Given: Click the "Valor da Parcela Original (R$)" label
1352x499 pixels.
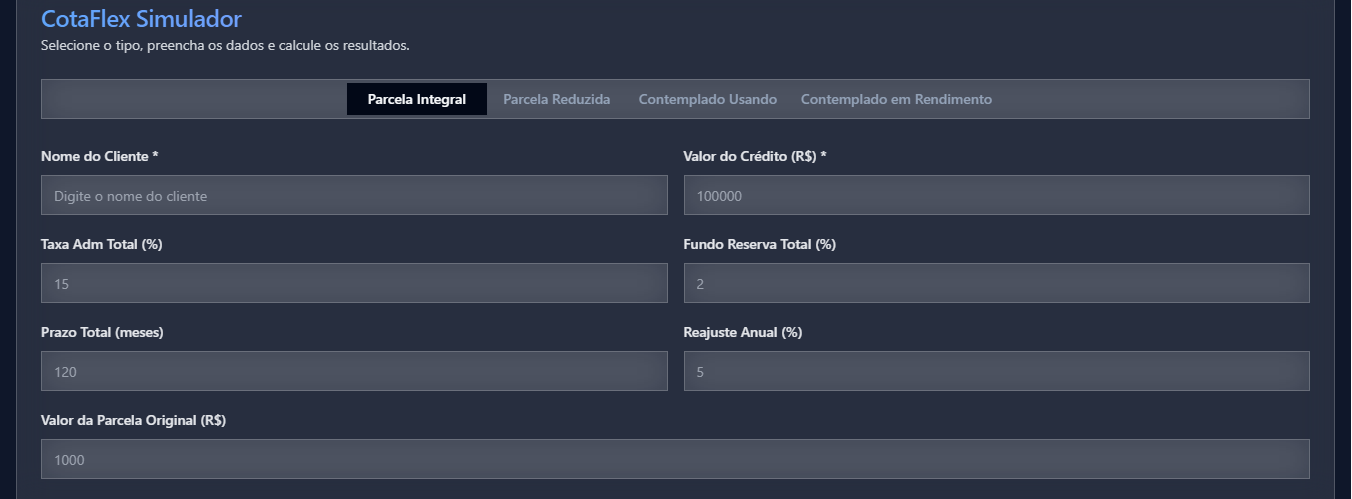Looking at the screenshot, I should pos(133,421).
